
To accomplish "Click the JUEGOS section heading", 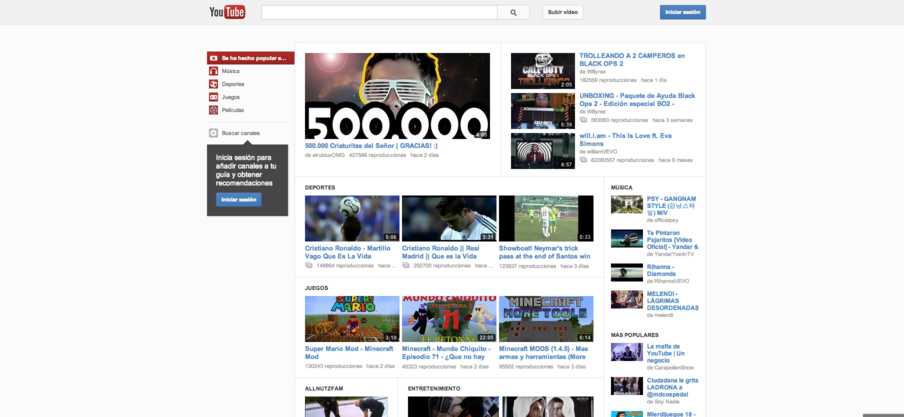I will [317, 288].
